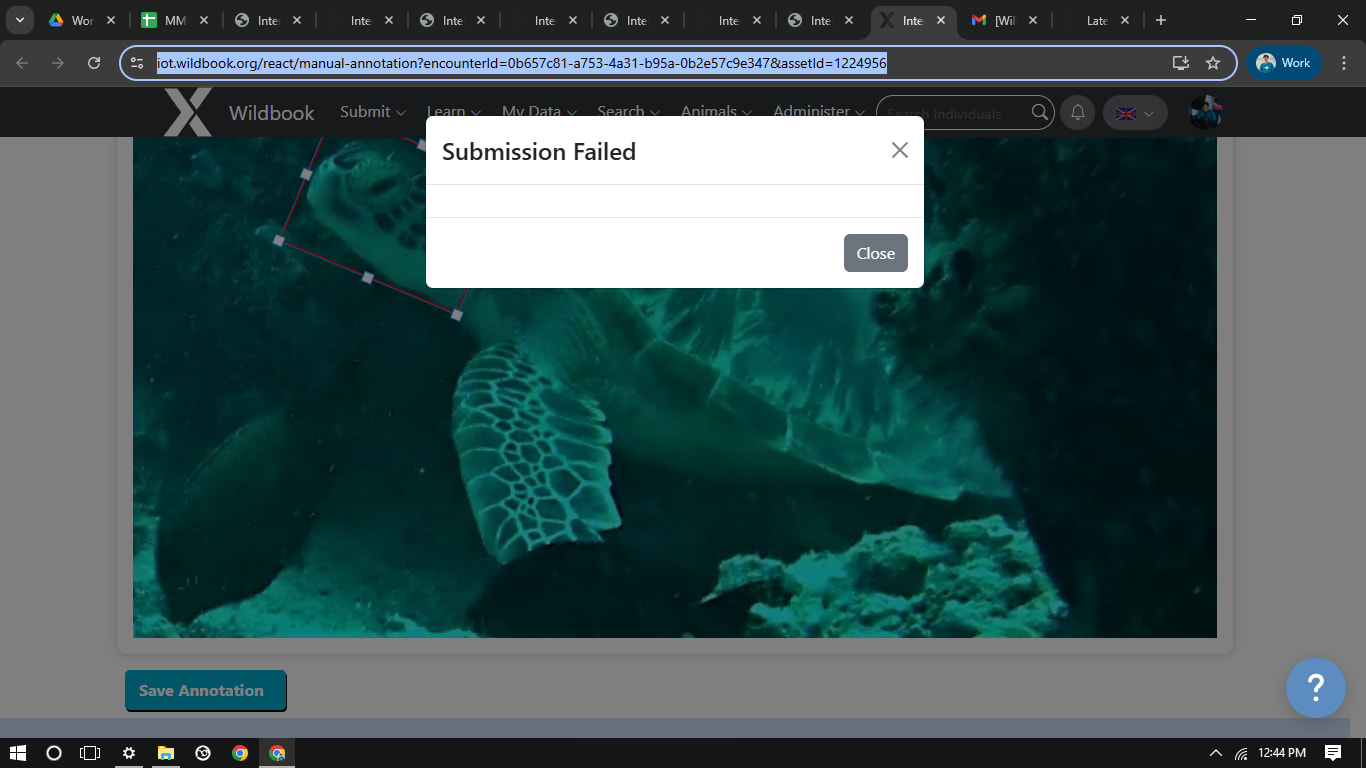Open the tab search chevron
This screenshot has height=768, width=1366.
(19, 20)
